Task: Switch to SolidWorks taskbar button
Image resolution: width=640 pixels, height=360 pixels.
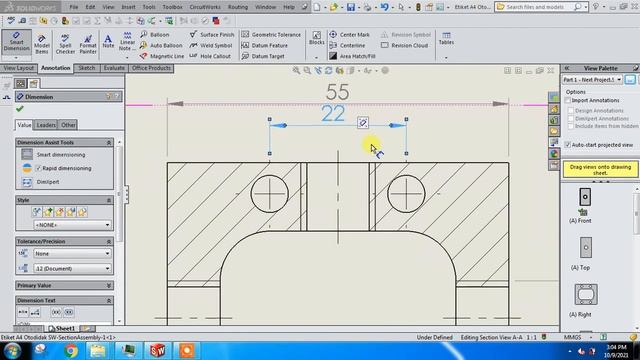Action: [158, 351]
